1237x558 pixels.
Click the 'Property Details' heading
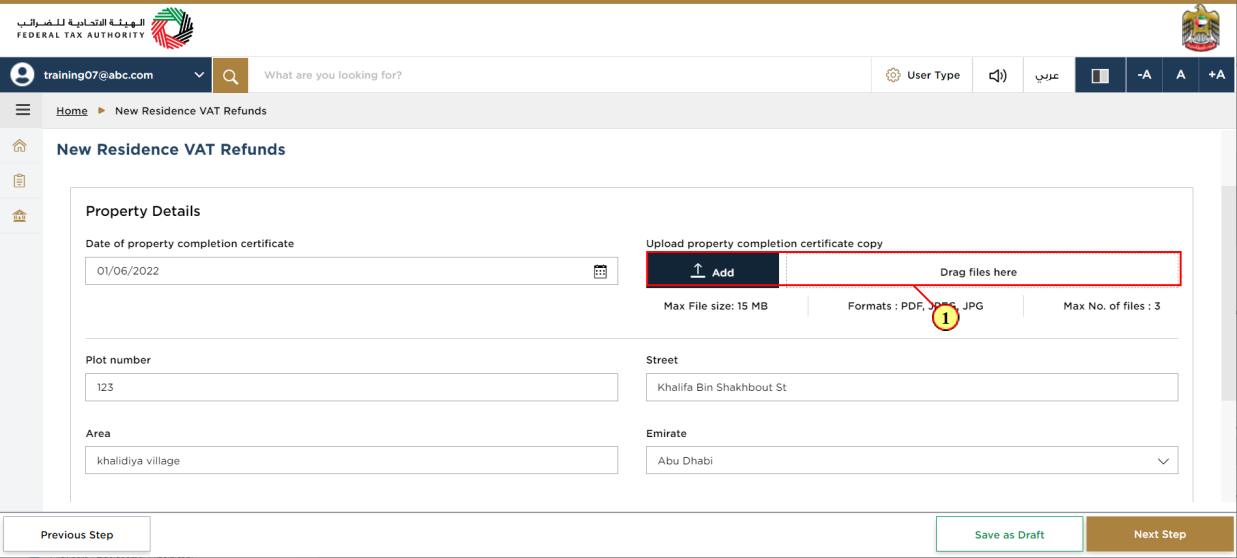[x=143, y=211]
